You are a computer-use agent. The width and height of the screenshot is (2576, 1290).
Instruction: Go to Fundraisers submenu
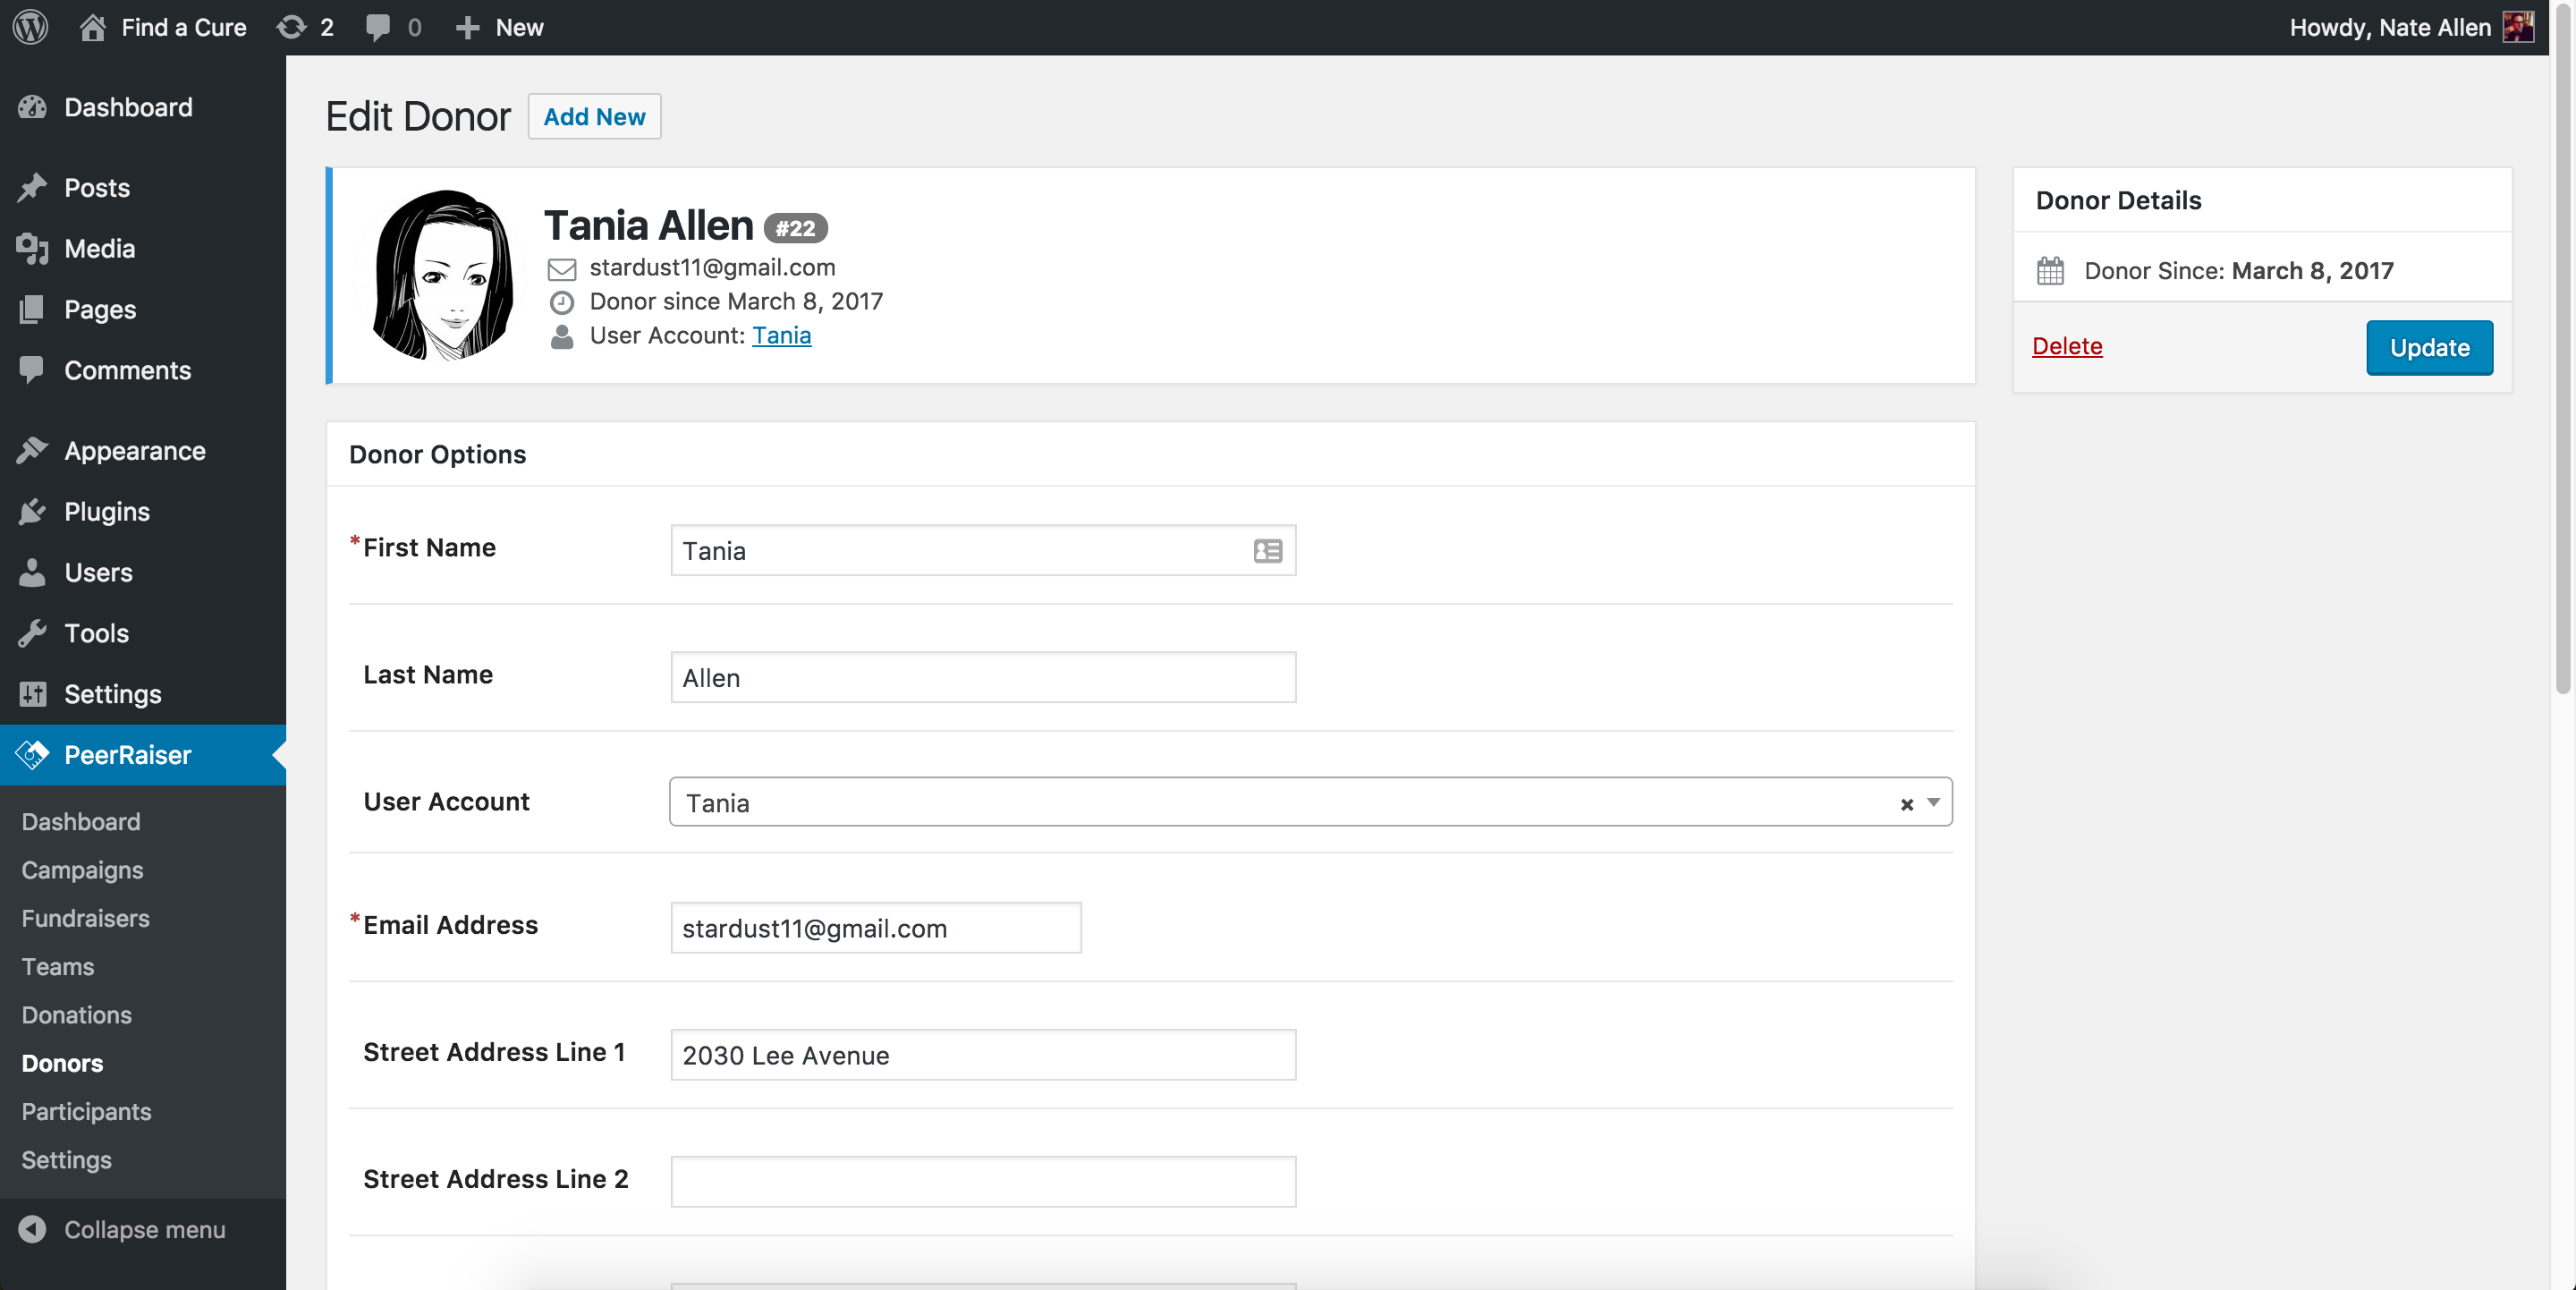pos(85,918)
